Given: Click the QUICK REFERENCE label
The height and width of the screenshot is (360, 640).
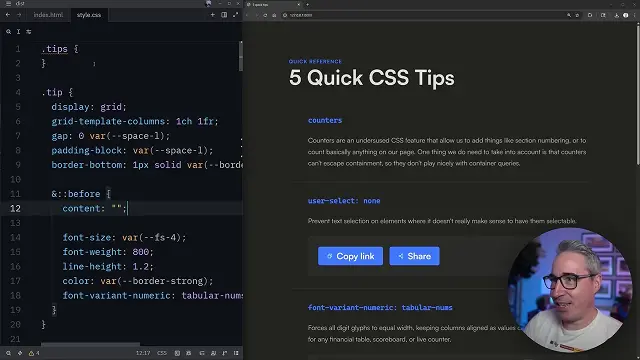Looking at the screenshot, I should coord(315,62).
